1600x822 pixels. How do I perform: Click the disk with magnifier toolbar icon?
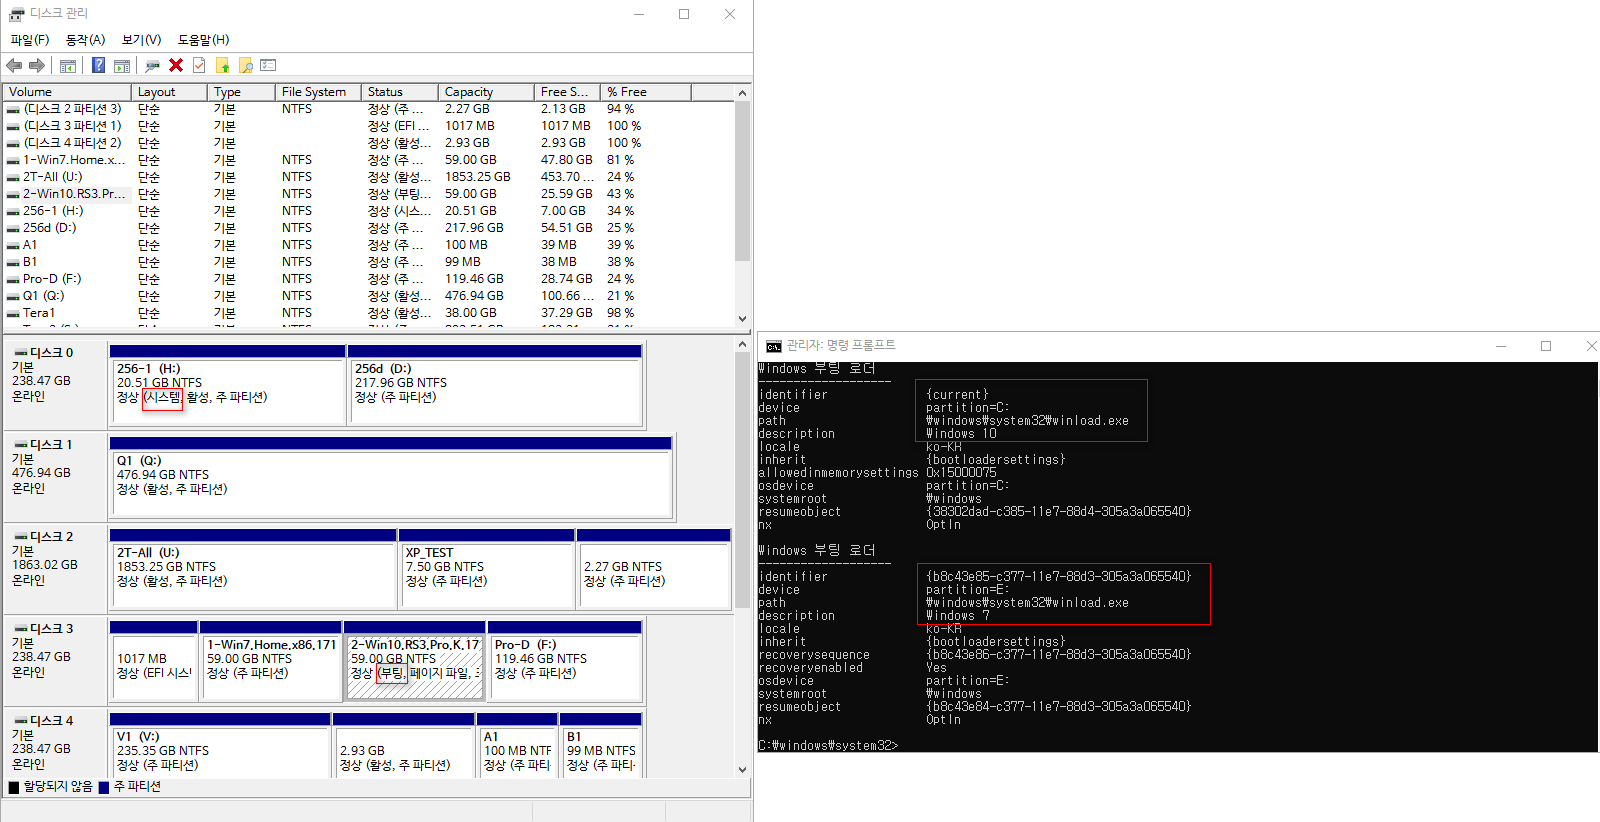tap(152, 66)
